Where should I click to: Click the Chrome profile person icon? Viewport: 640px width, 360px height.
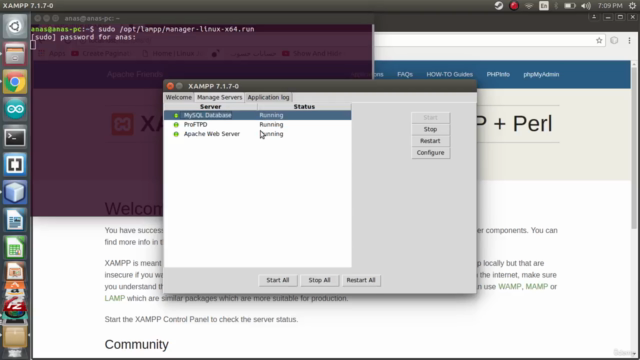[x=594, y=17]
